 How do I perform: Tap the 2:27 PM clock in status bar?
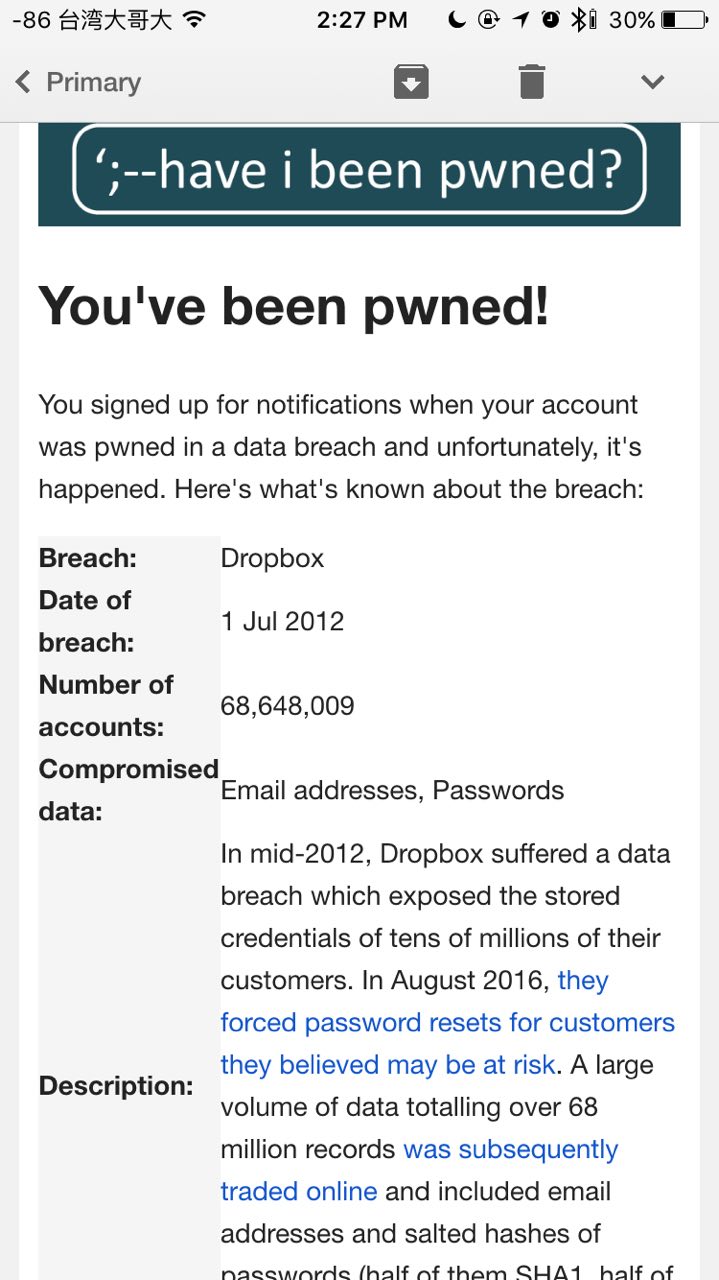pyautogui.click(x=362, y=19)
